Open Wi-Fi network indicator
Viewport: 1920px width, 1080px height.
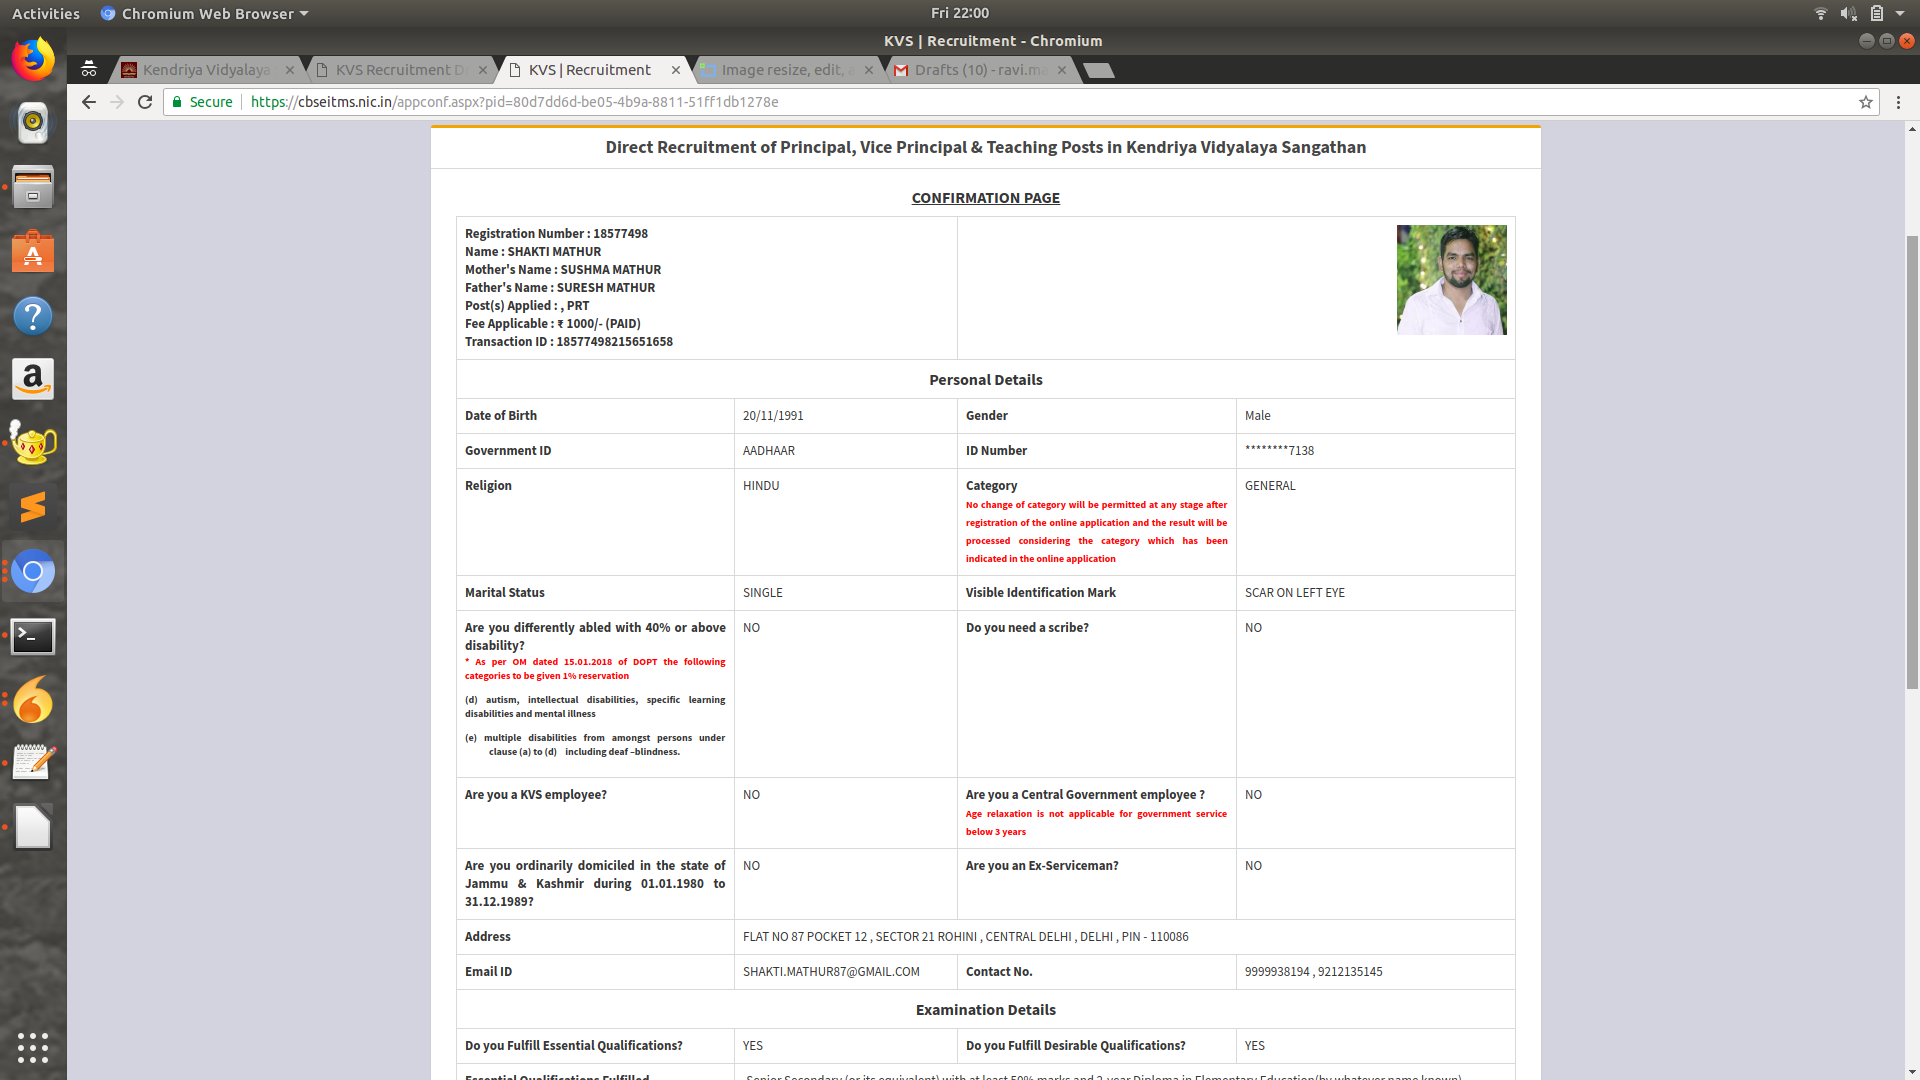coord(1820,13)
